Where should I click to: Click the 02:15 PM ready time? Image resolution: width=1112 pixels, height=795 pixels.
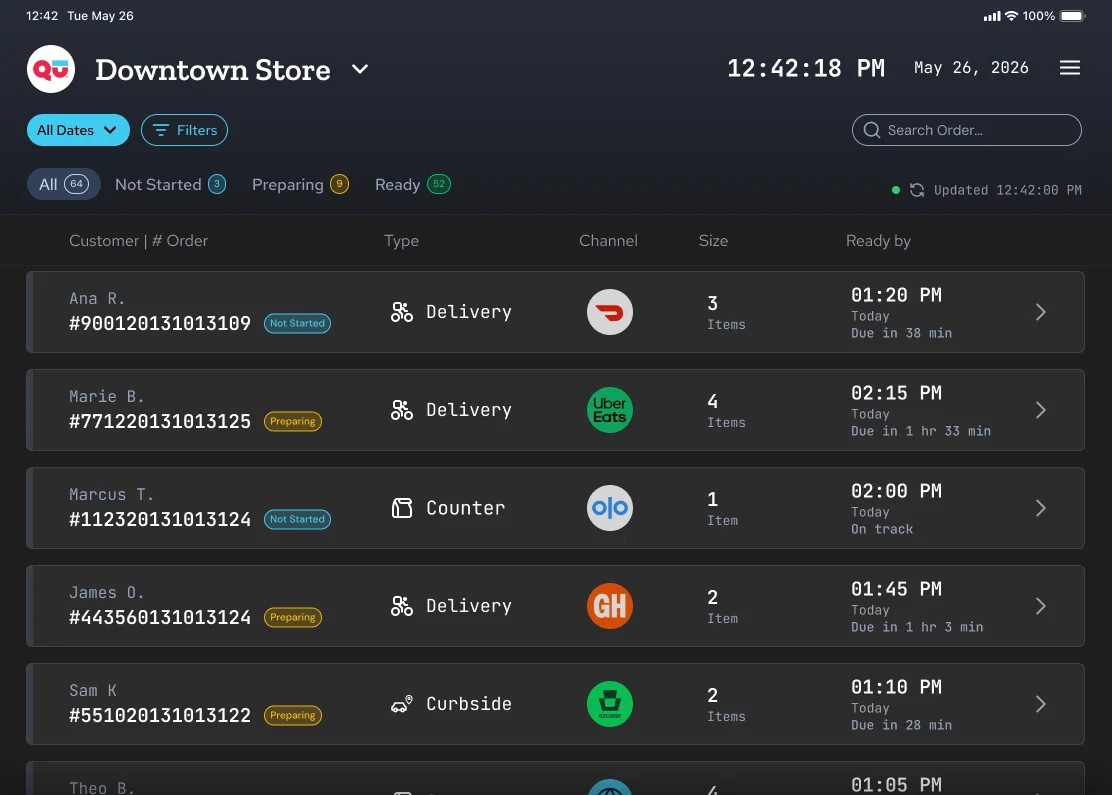click(x=896, y=393)
